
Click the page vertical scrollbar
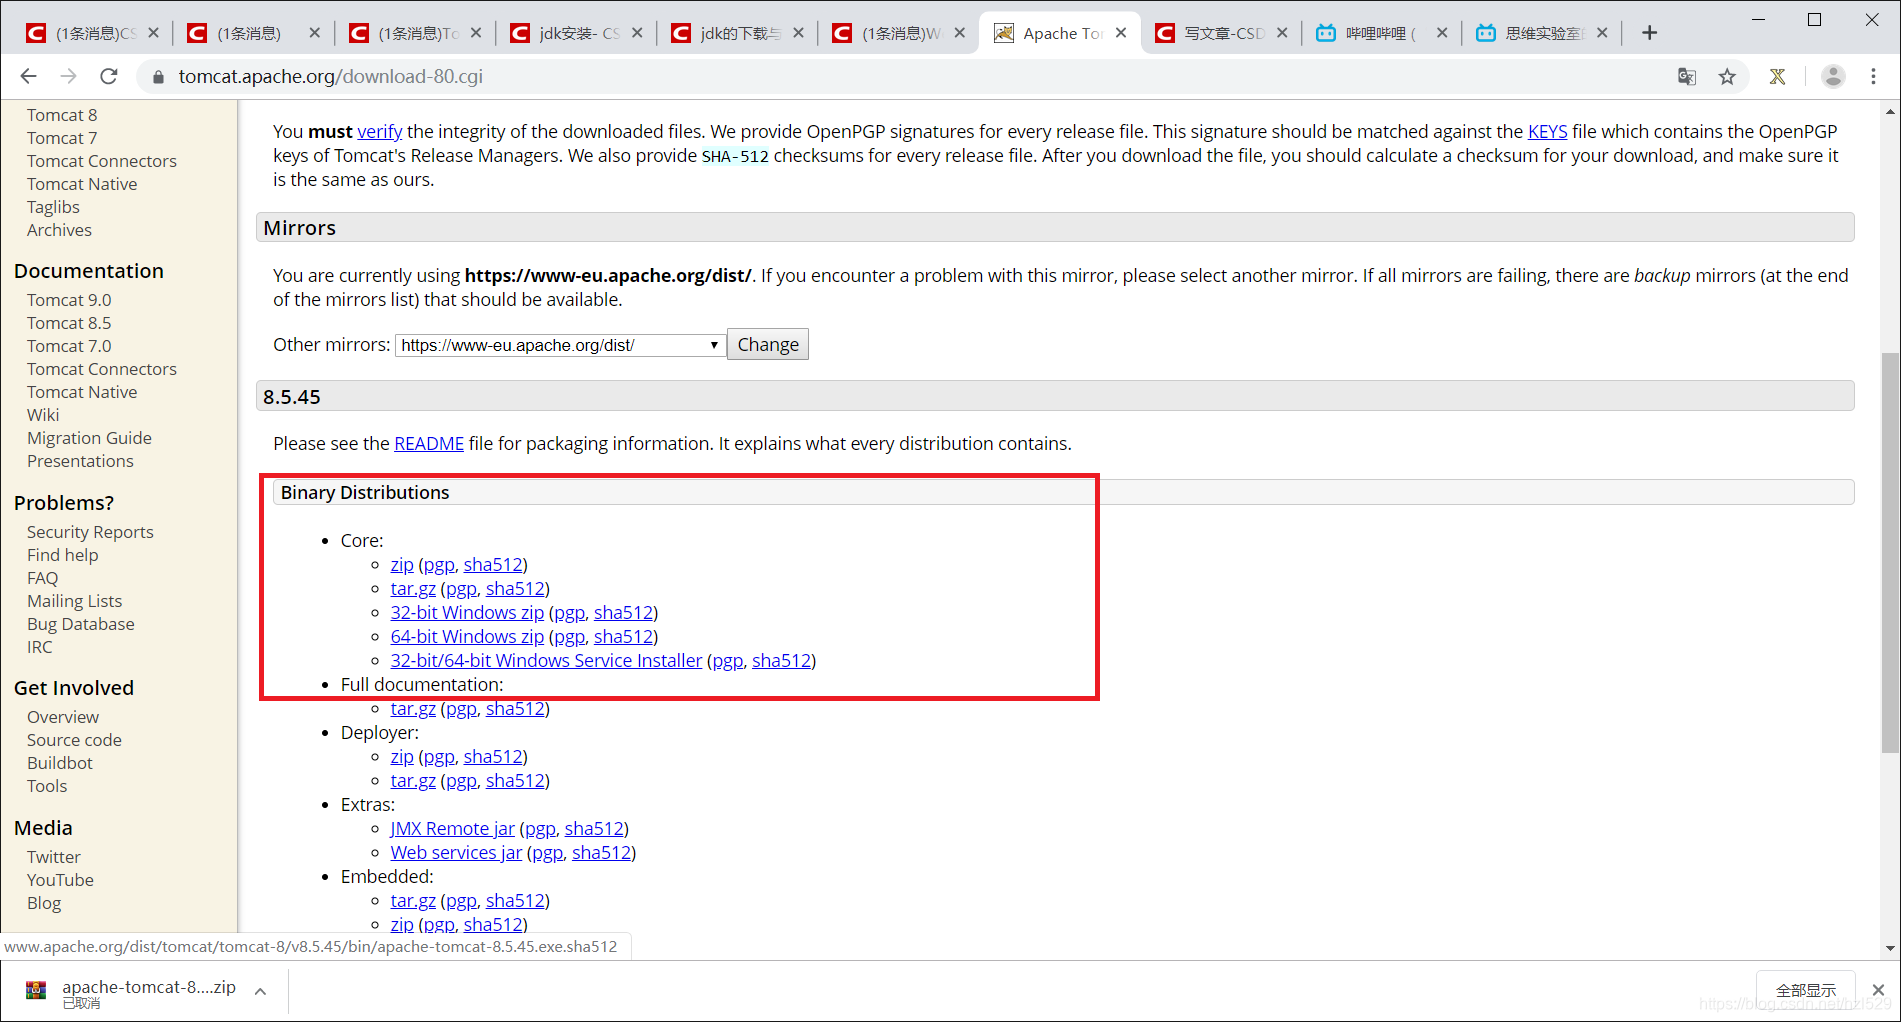click(1890, 552)
